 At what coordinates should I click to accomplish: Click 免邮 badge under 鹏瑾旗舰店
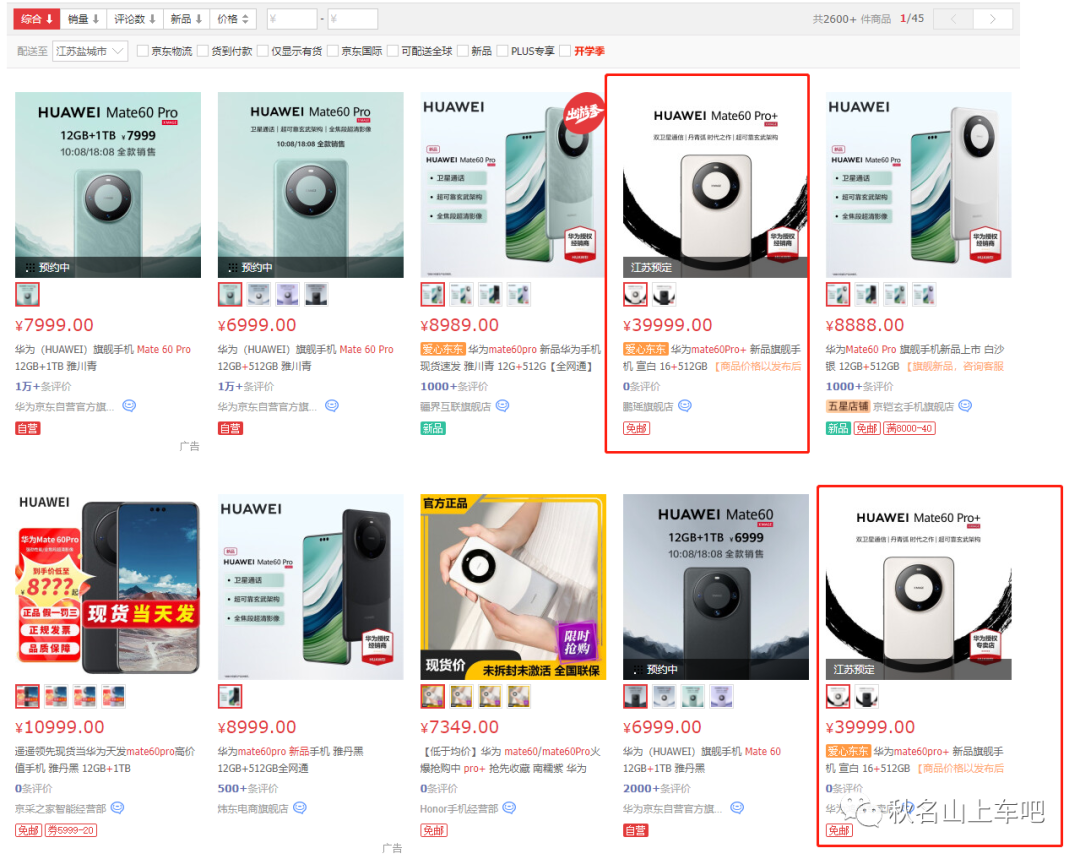636,428
